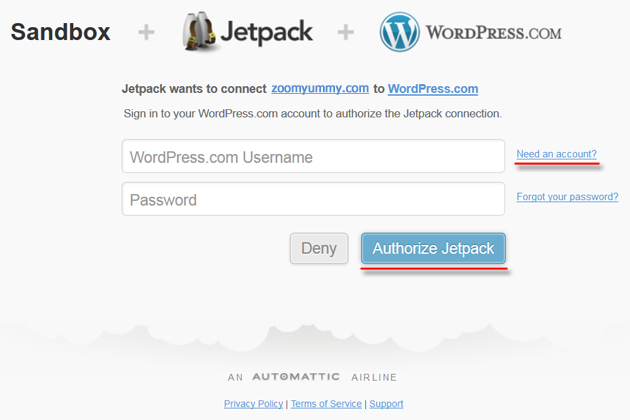Screen dimensions: 630x420
Task: Open the Forgot your password? link
Action: [567, 197]
